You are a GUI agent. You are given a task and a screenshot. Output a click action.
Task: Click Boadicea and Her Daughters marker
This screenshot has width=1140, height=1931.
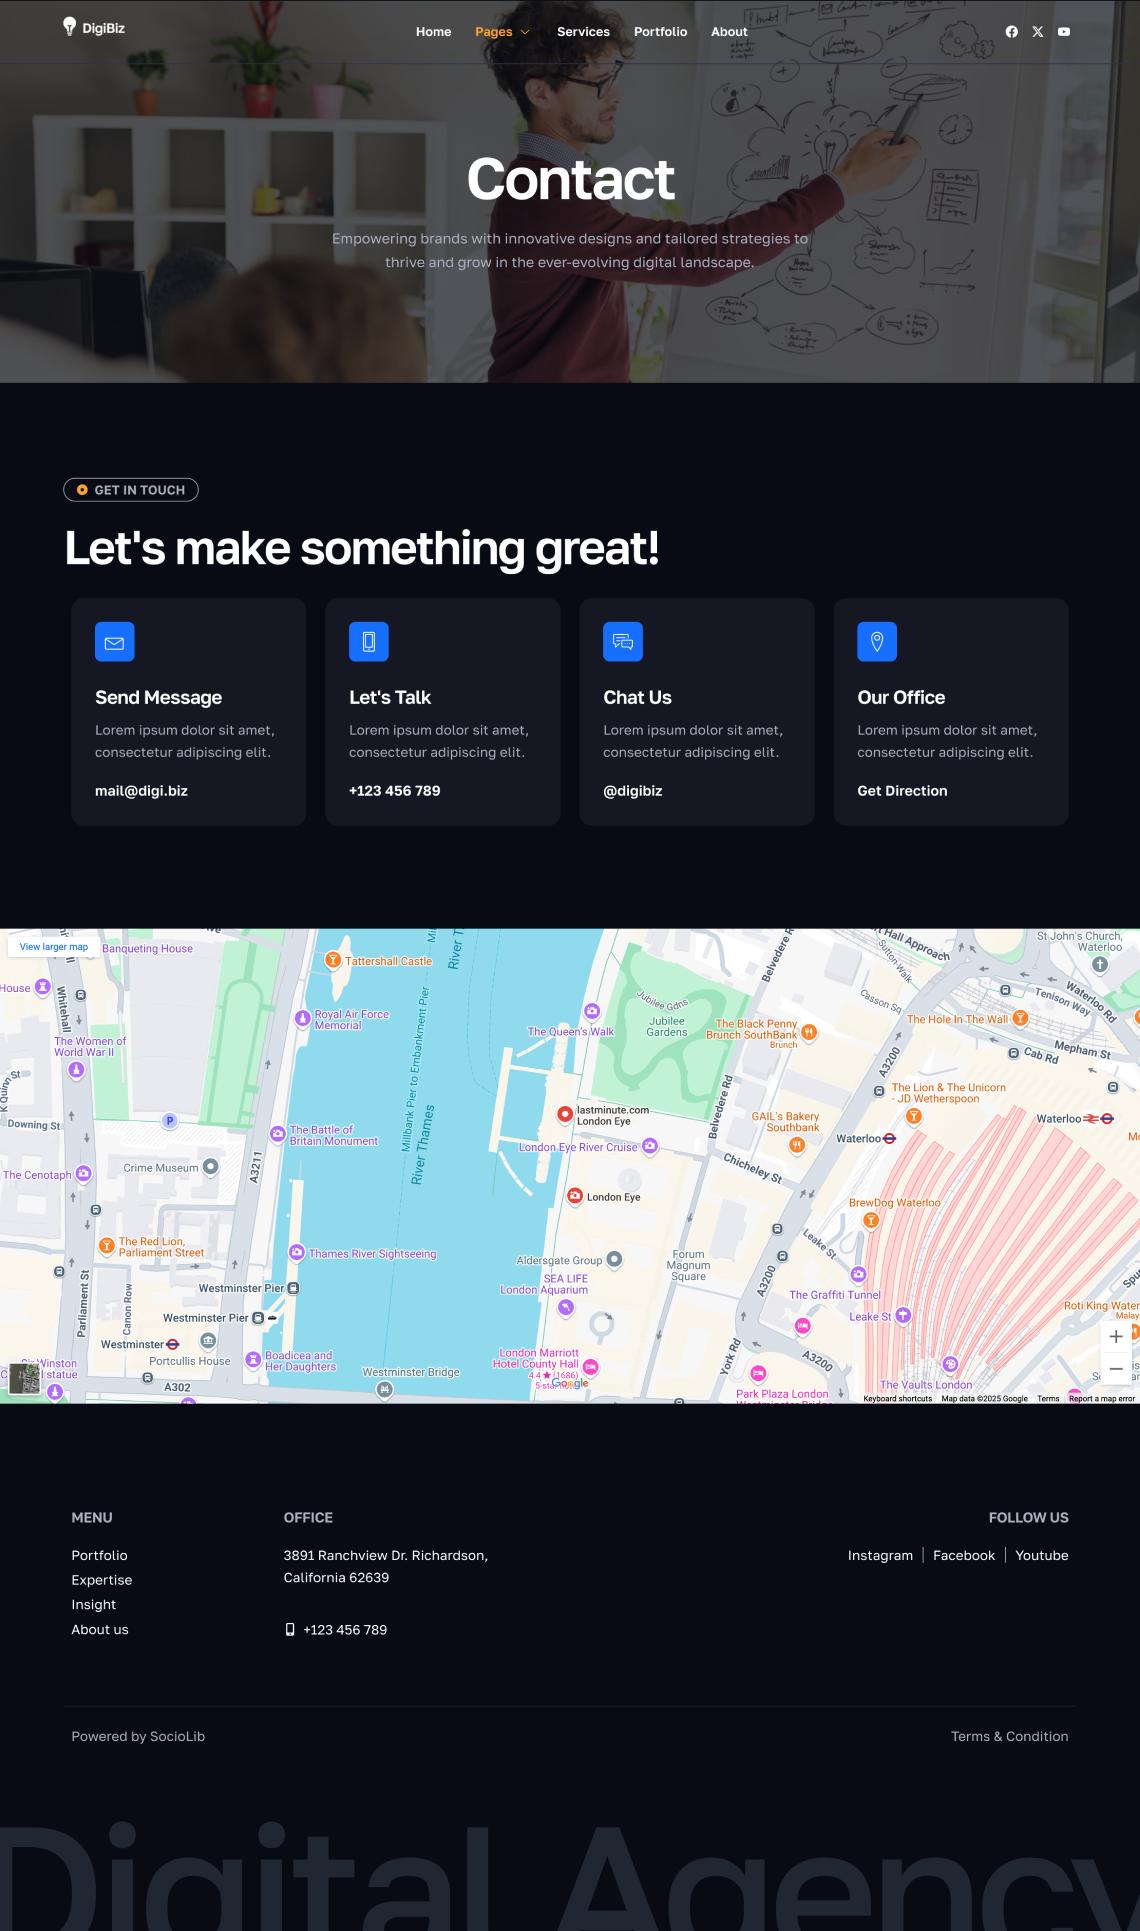pyautogui.click(x=253, y=1358)
